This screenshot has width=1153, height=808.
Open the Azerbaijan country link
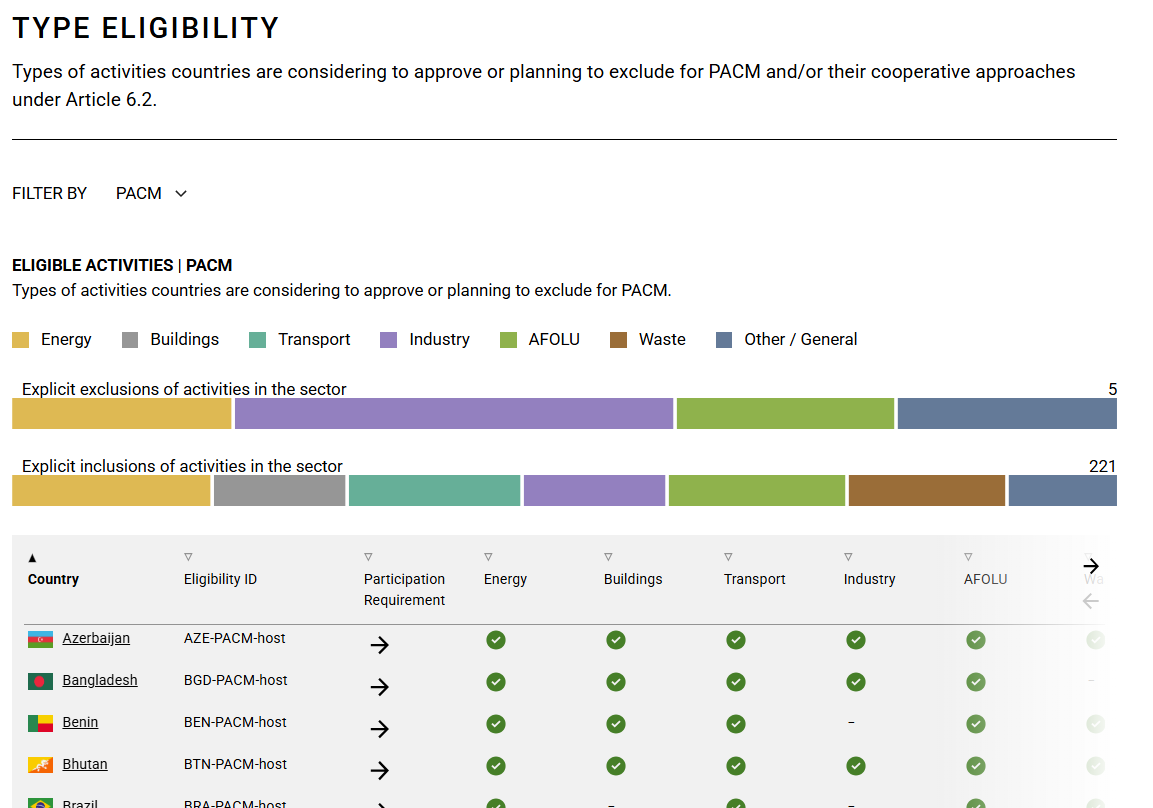coord(96,638)
